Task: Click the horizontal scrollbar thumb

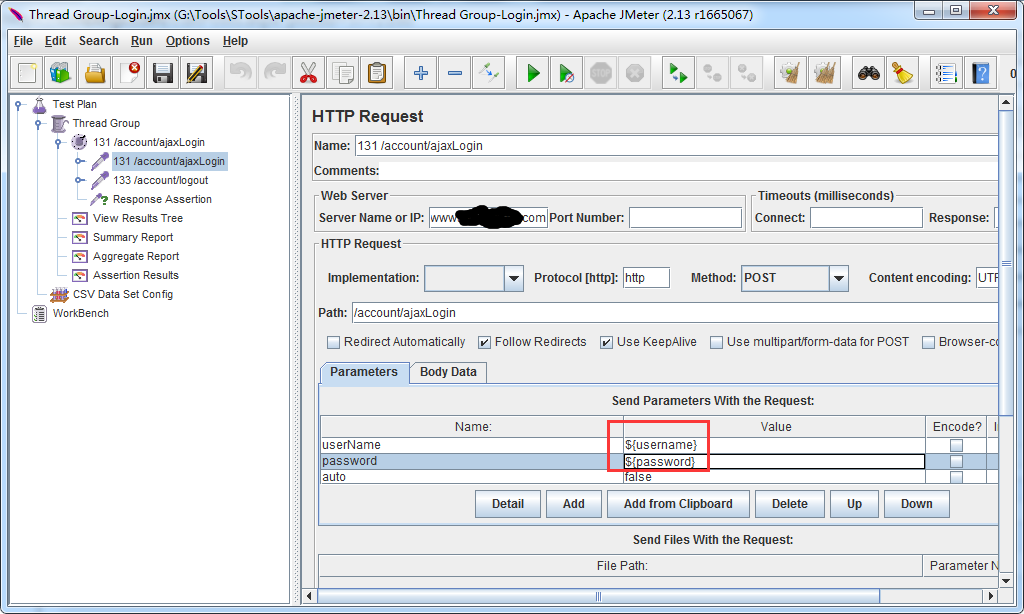Action: click(x=598, y=596)
